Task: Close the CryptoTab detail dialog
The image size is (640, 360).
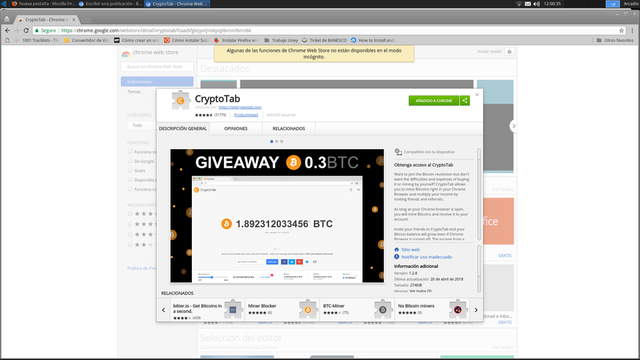Action: (x=477, y=94)
